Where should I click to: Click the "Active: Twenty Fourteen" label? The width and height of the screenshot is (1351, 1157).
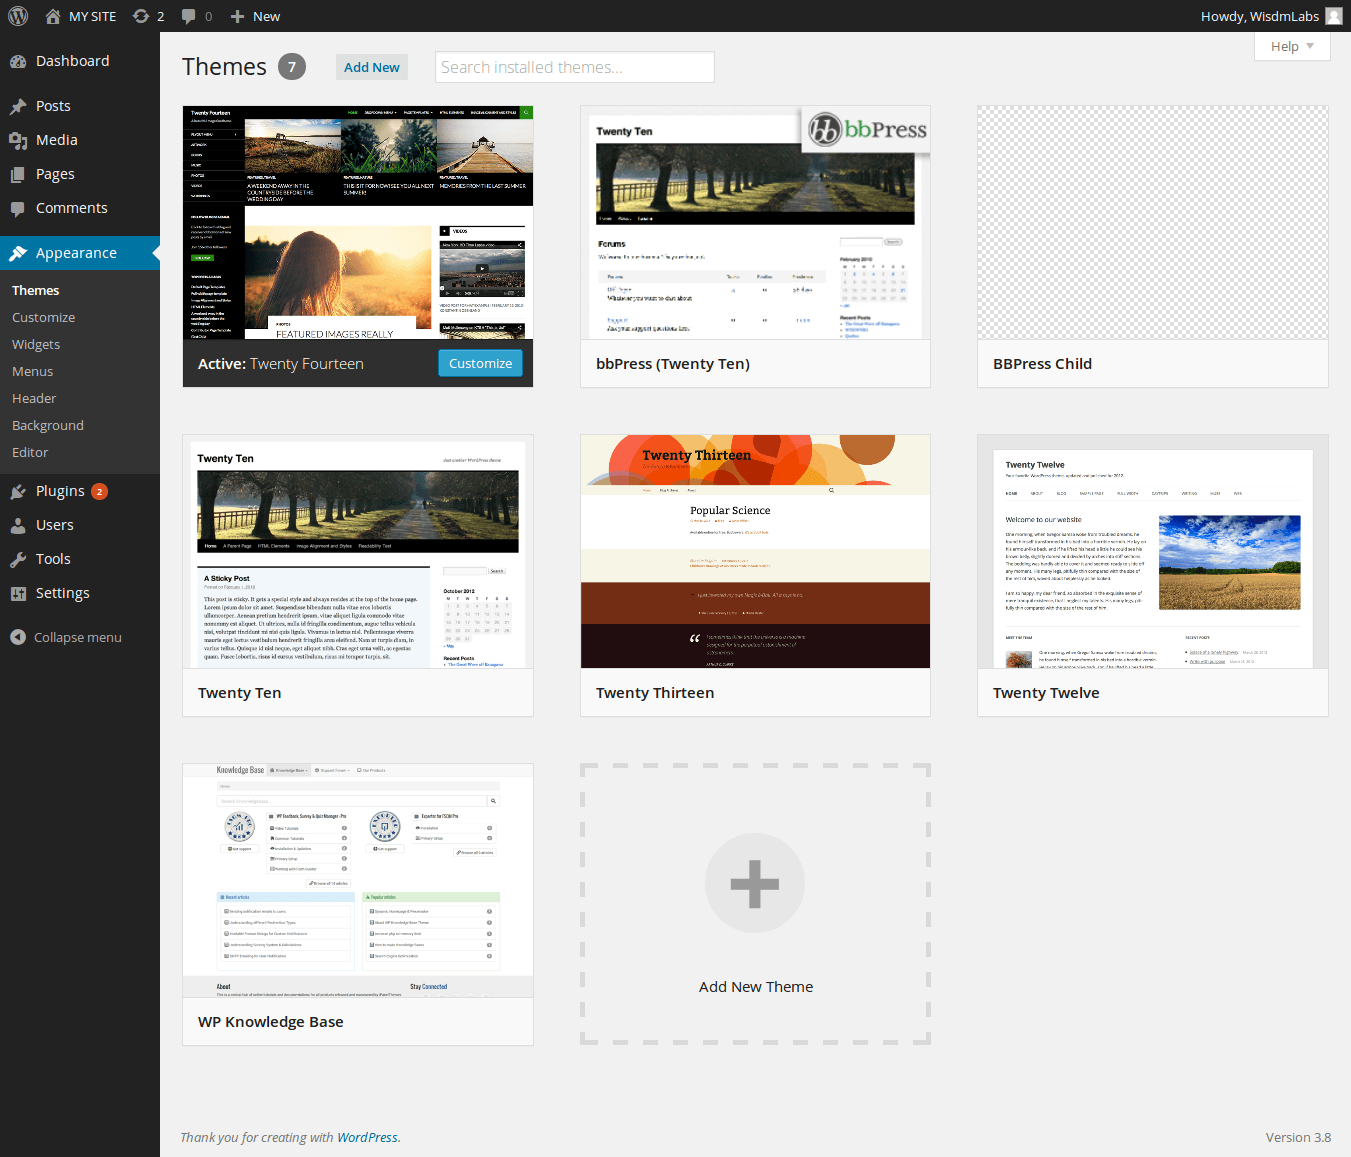point(281,364)
